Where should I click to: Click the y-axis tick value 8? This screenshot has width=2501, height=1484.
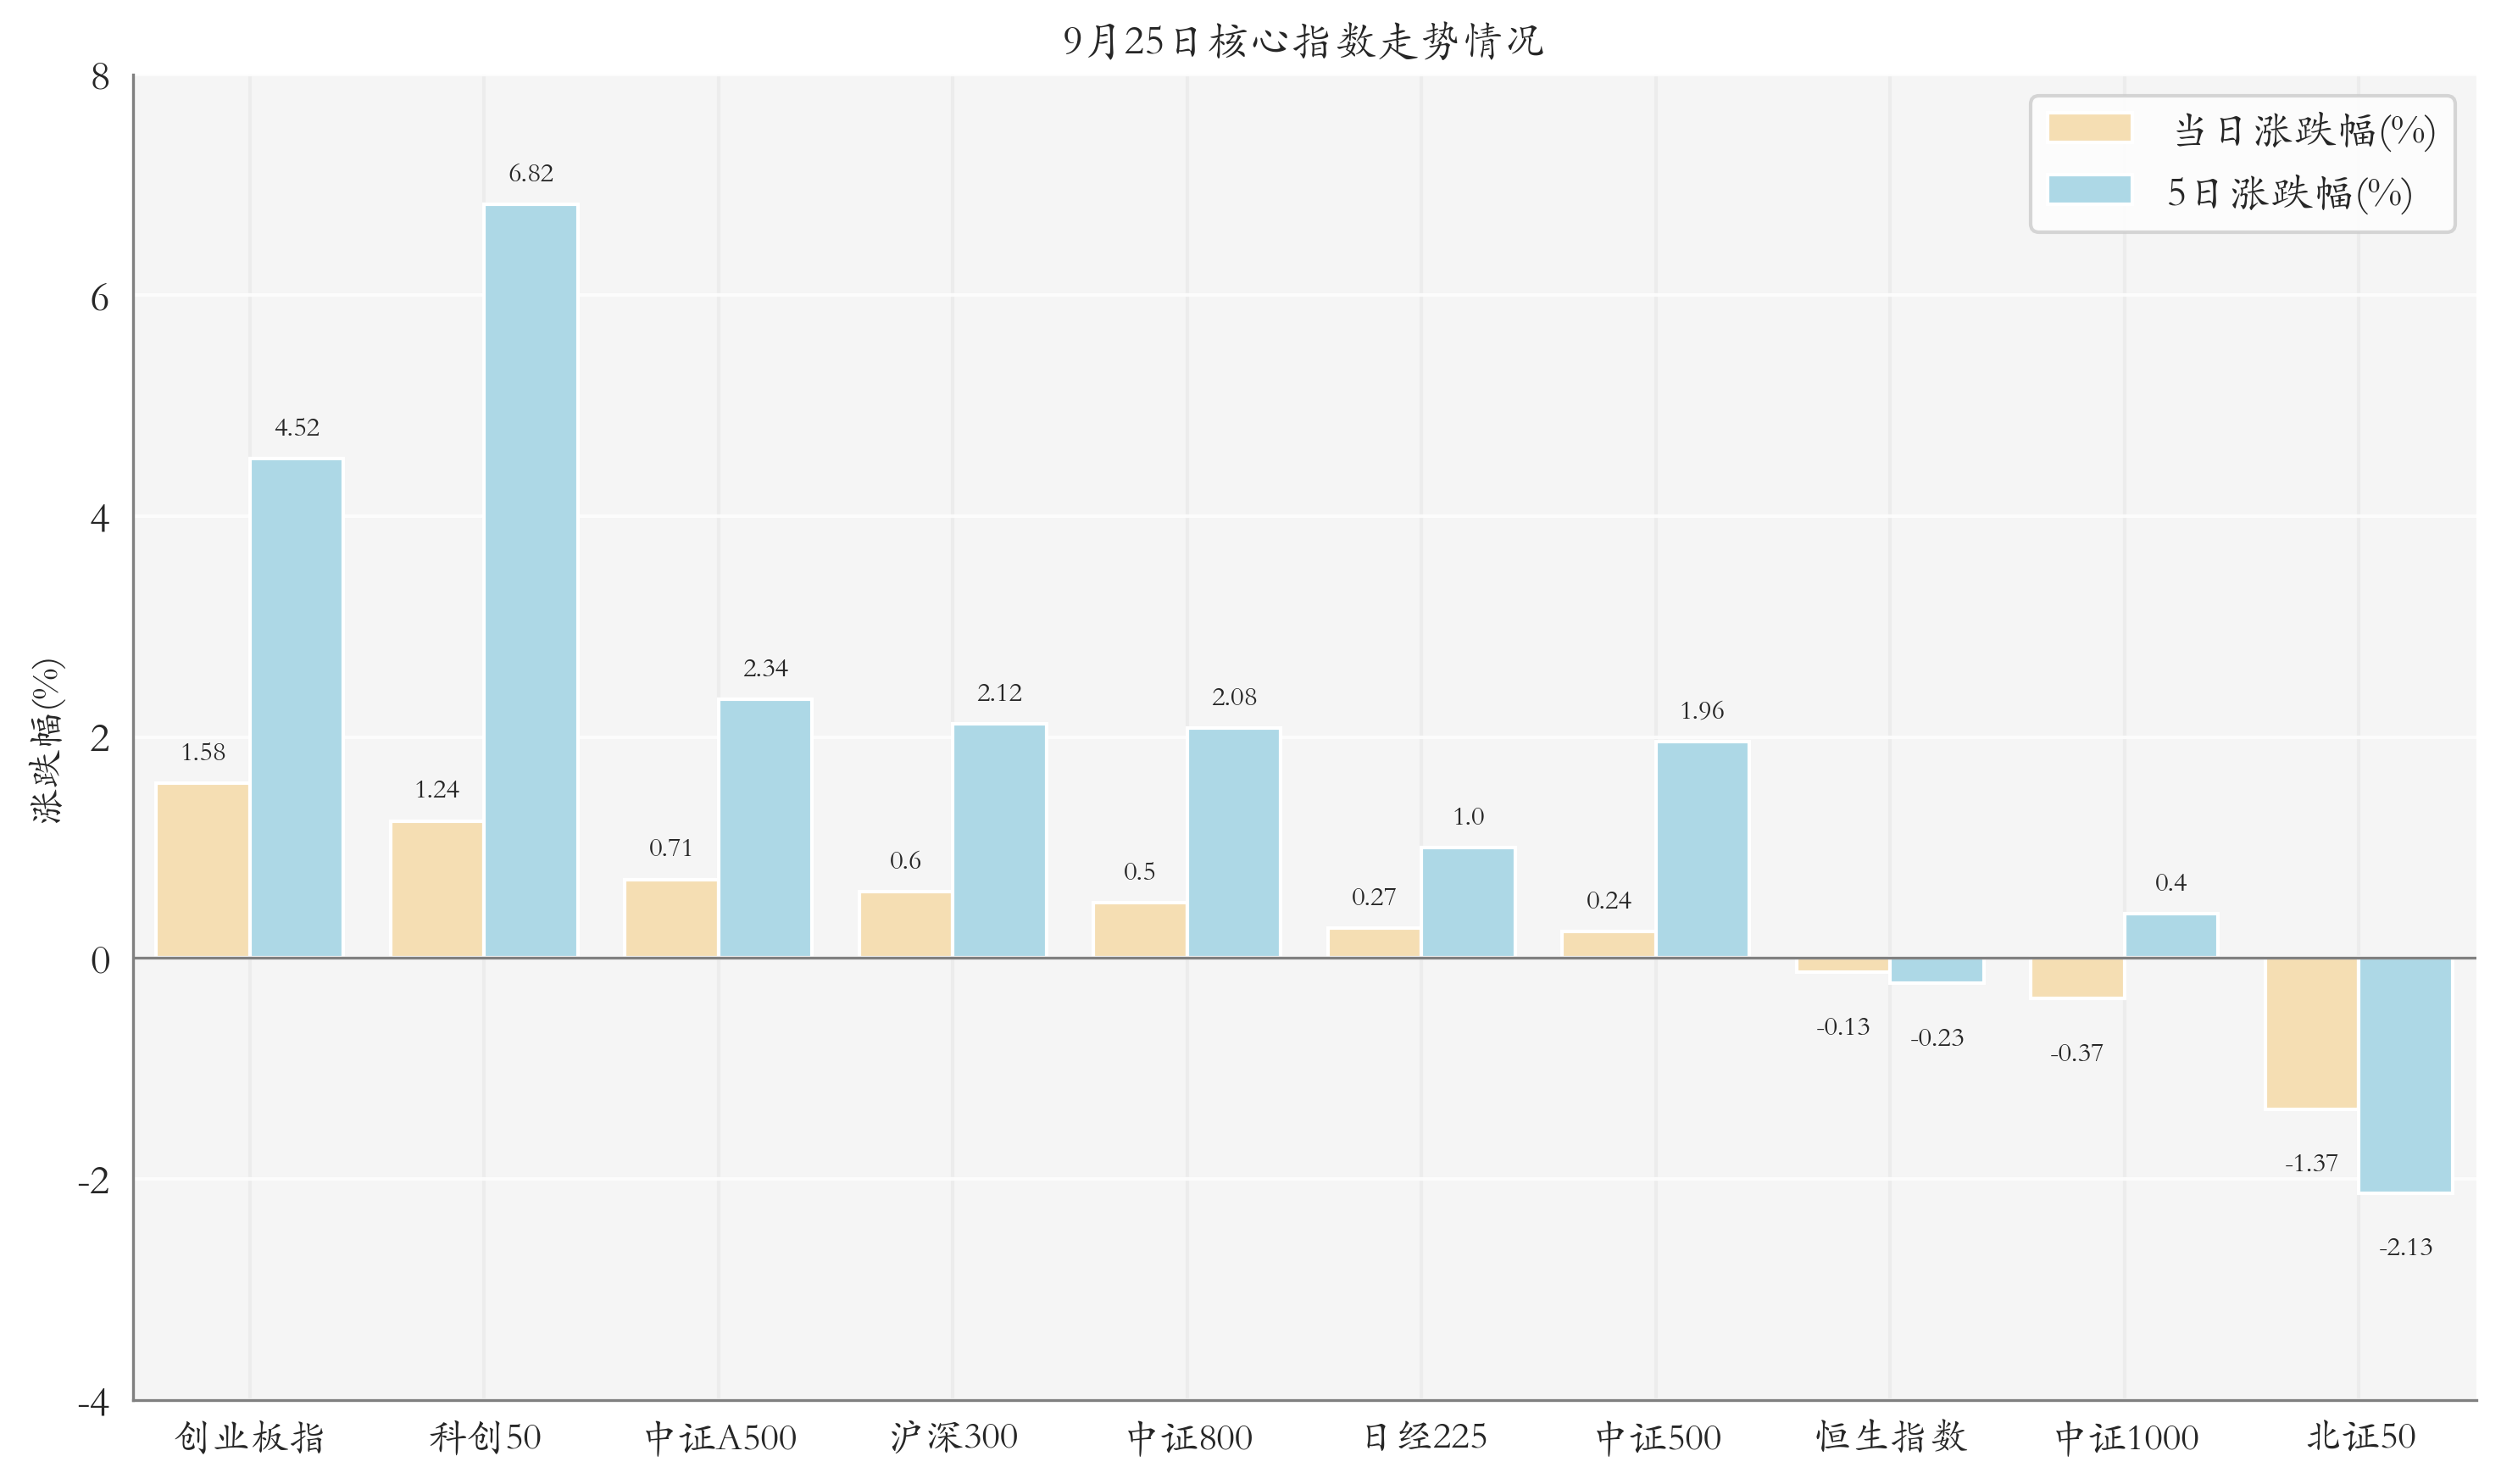[x=99, y=75]
